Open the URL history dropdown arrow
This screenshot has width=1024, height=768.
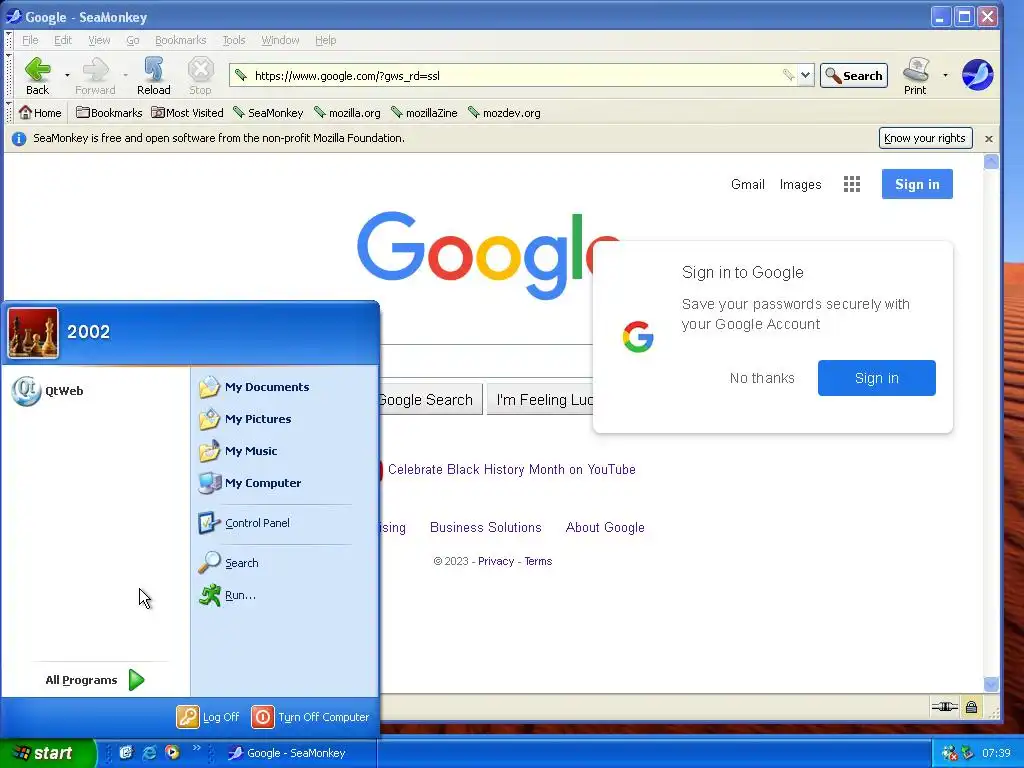[805, 75]
